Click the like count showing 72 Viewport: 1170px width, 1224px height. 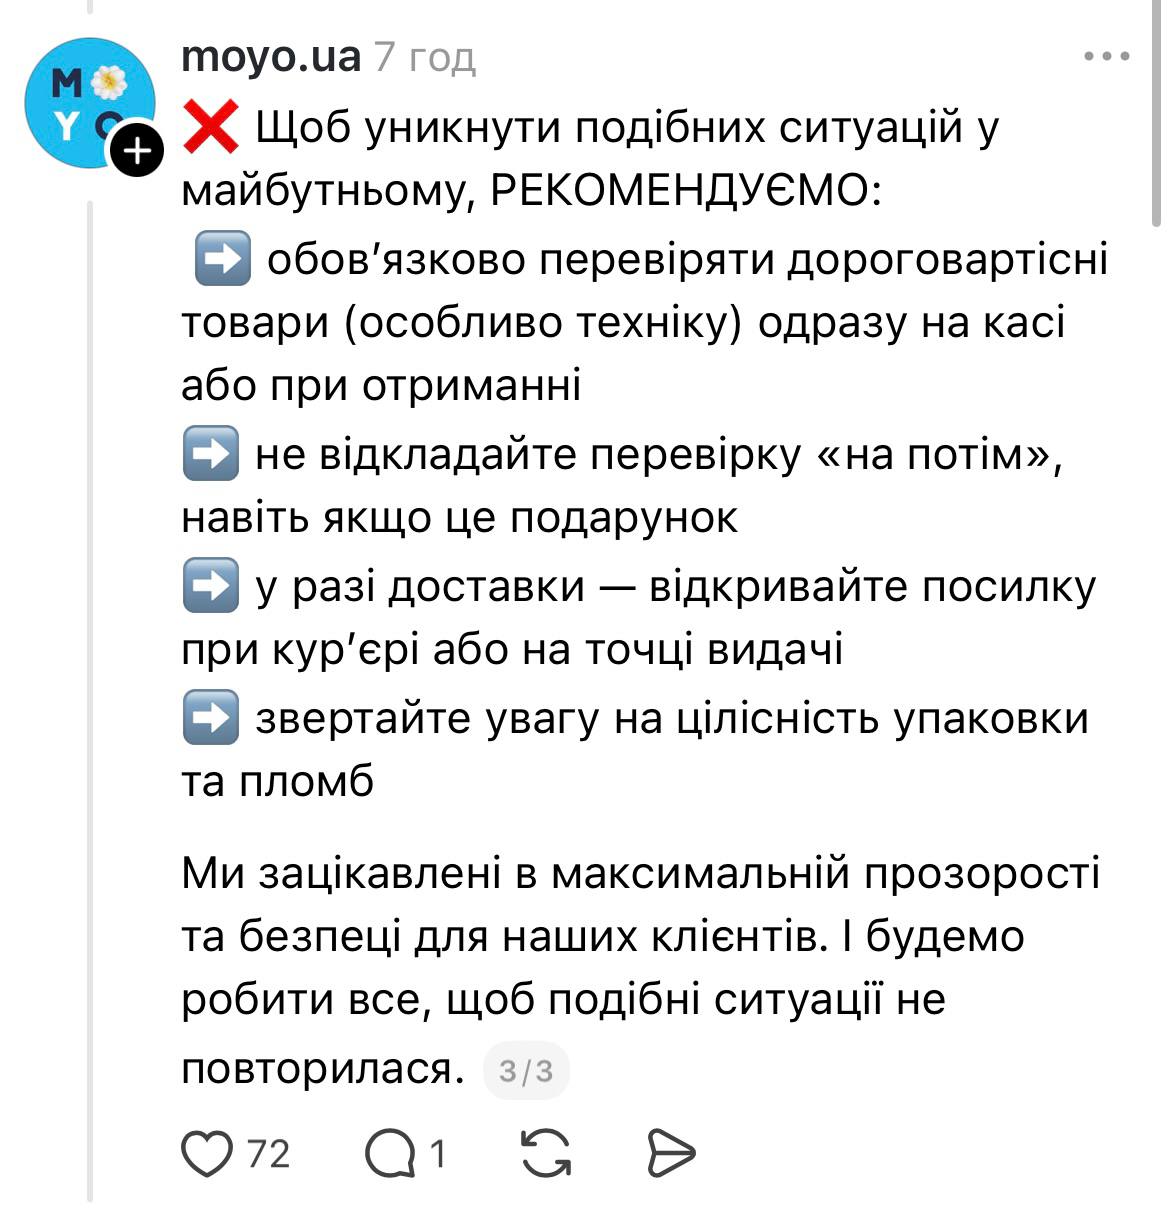pos(268,1154)
